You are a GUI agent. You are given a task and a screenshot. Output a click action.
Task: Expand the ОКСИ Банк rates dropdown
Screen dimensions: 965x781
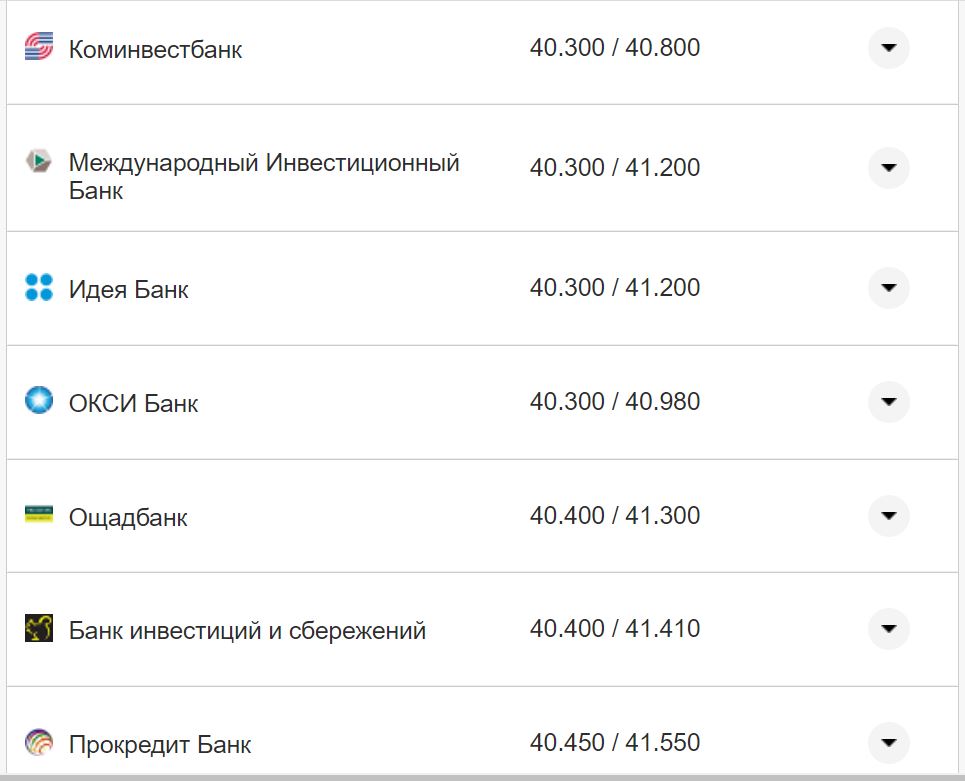point(888,402)
